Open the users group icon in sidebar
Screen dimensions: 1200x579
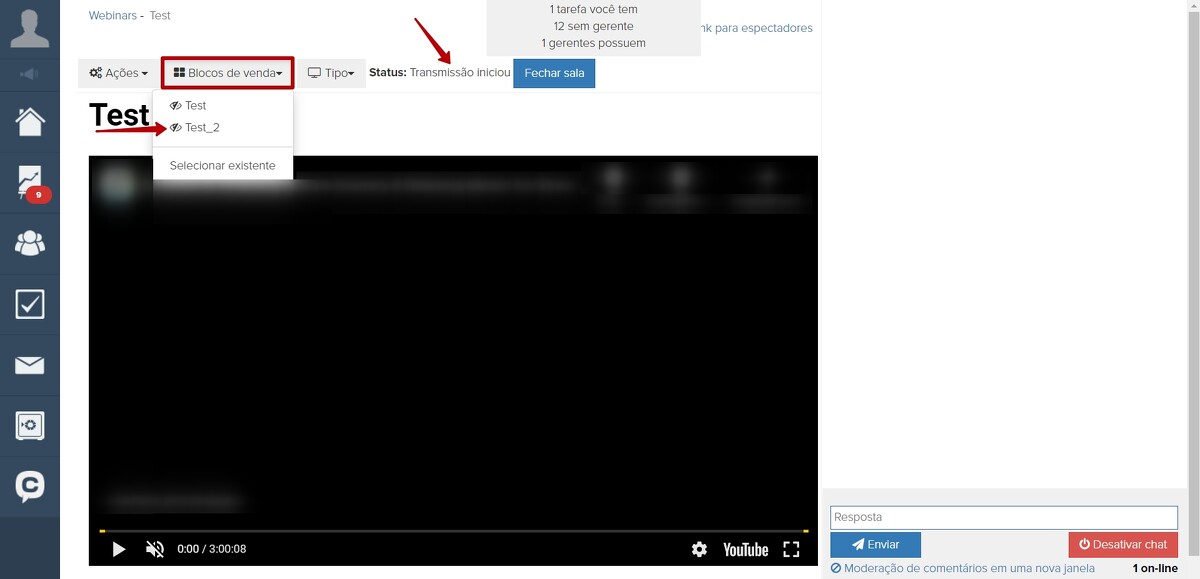click(x=30, y=243)
